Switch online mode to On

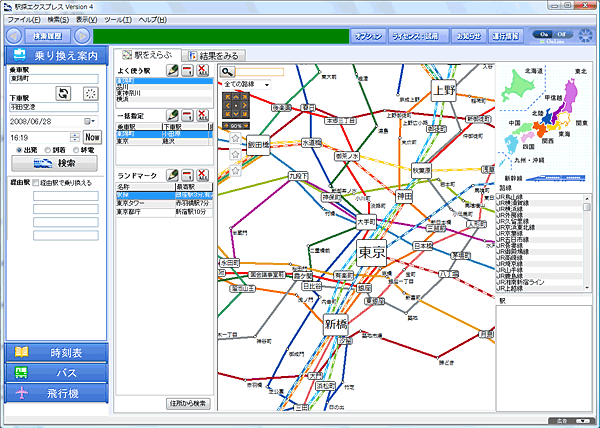pyautogui.click(x=543, y=34)
